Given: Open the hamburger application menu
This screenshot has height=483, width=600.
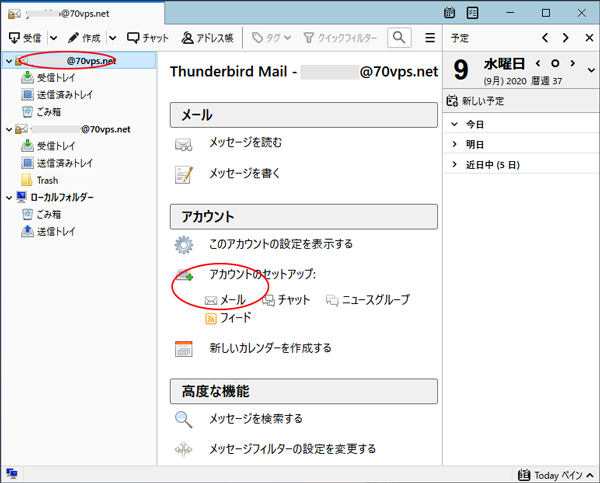Looking at the screenshot, I should coord(430,38).
